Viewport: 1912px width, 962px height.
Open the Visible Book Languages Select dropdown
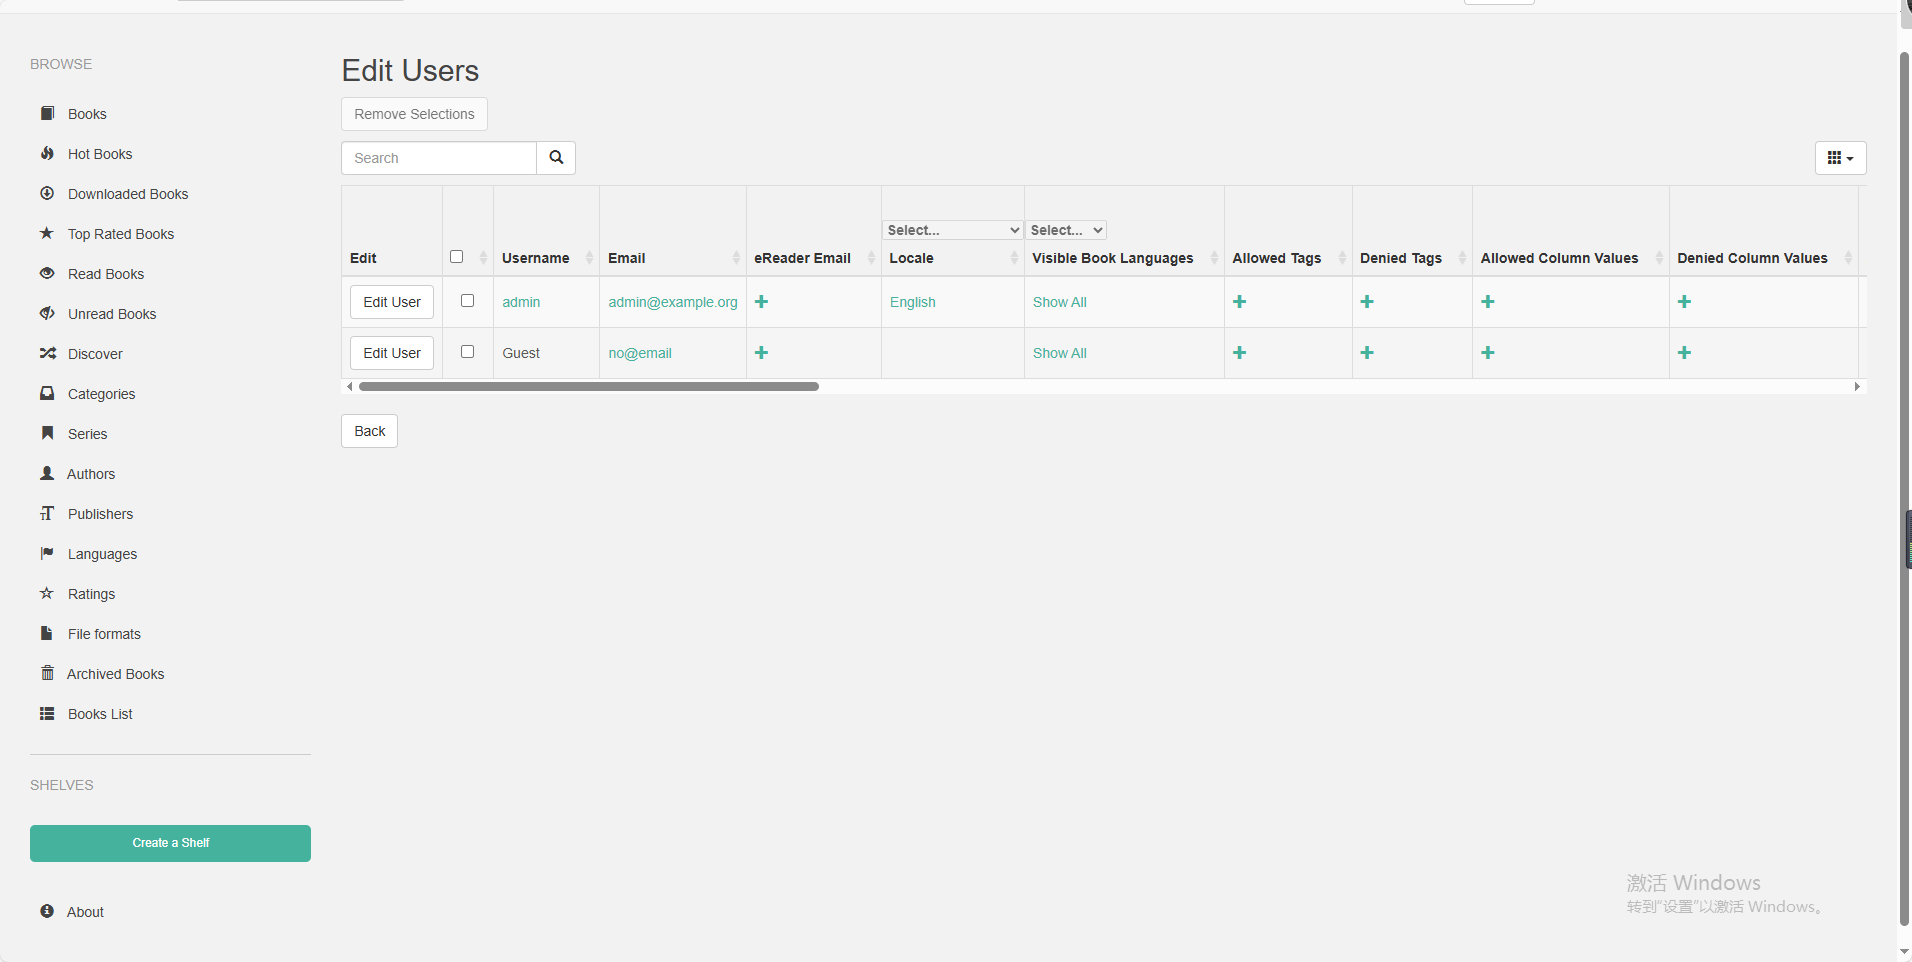click(x=1066, y=230)
